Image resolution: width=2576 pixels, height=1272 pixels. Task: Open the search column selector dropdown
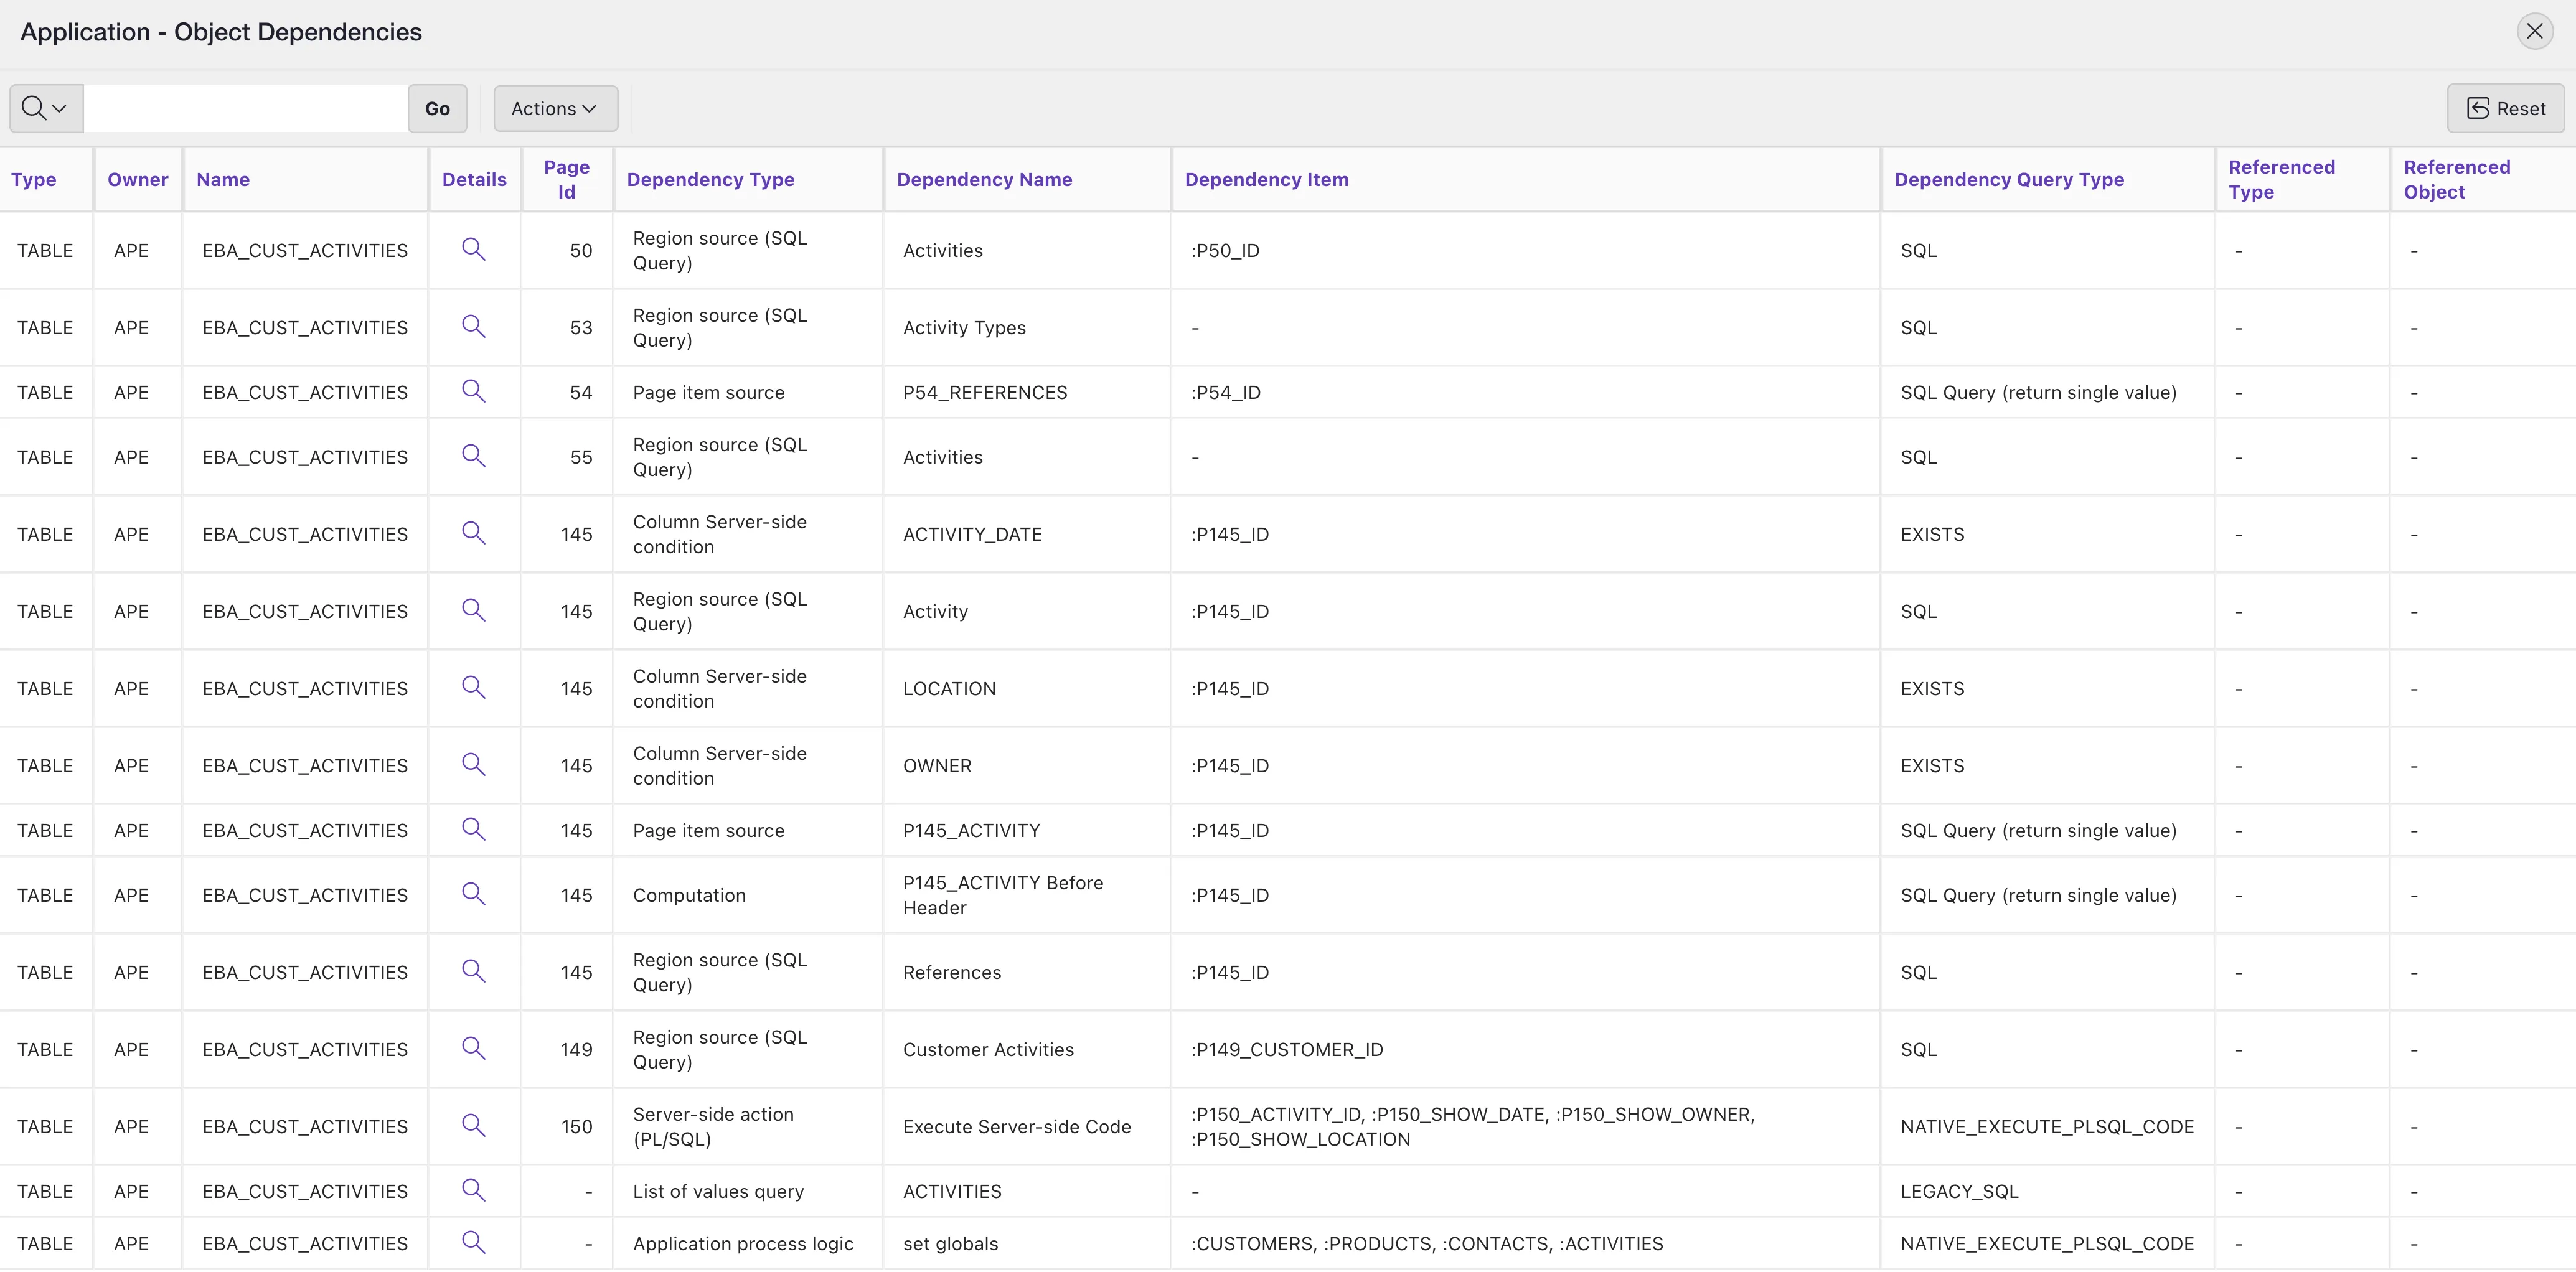pyautogui.click(x=45, y=108)
